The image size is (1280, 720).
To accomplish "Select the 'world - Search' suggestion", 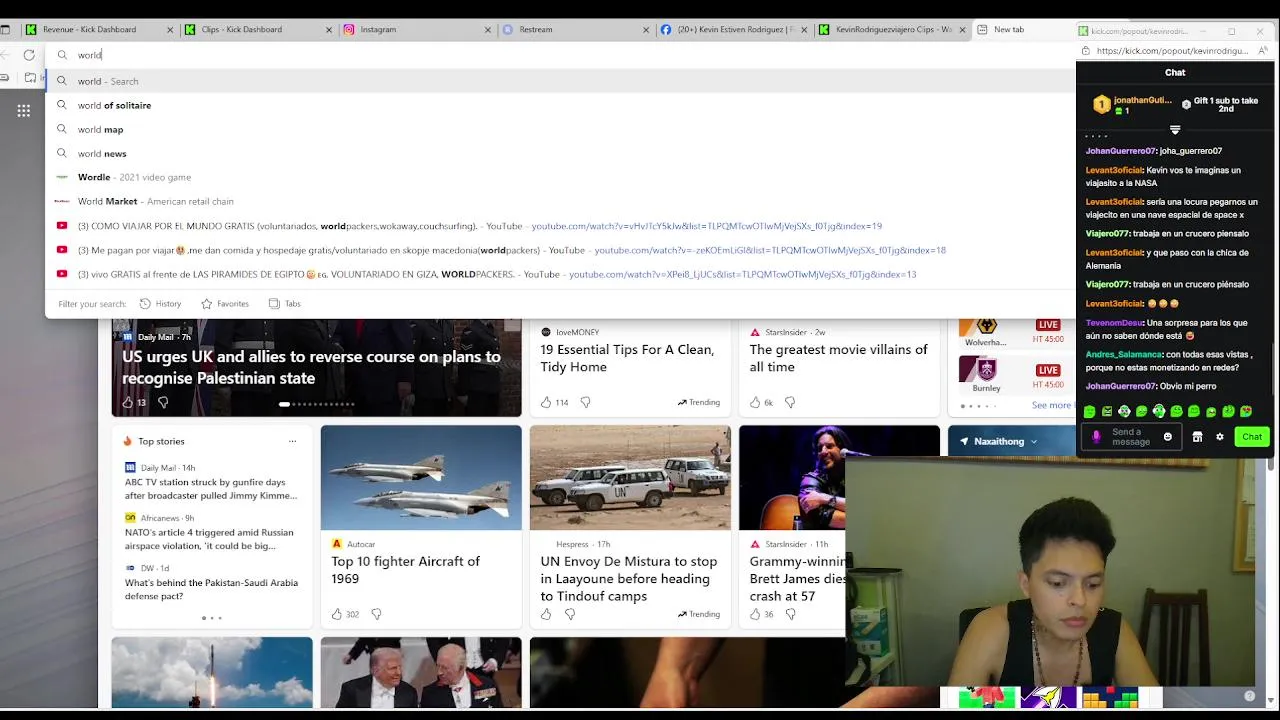I will pyautogui.click(x=560, y=81).
